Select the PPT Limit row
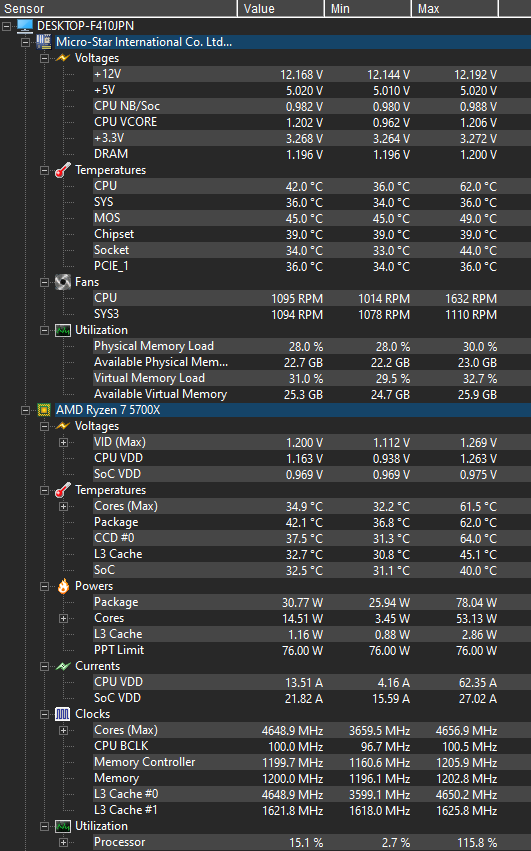531x851 pixels. [x=312, y=650]
